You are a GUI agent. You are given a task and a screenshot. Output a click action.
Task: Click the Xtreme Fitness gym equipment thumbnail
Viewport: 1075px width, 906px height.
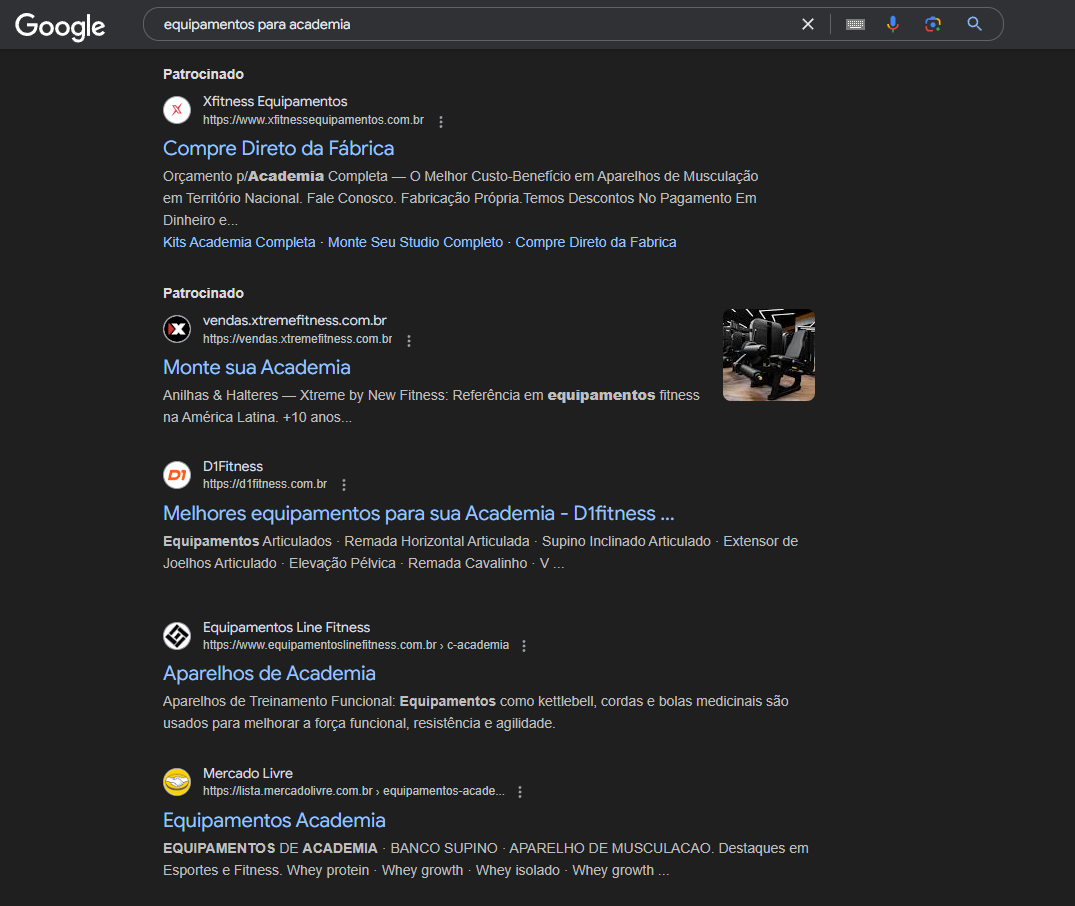pos(768,355)
